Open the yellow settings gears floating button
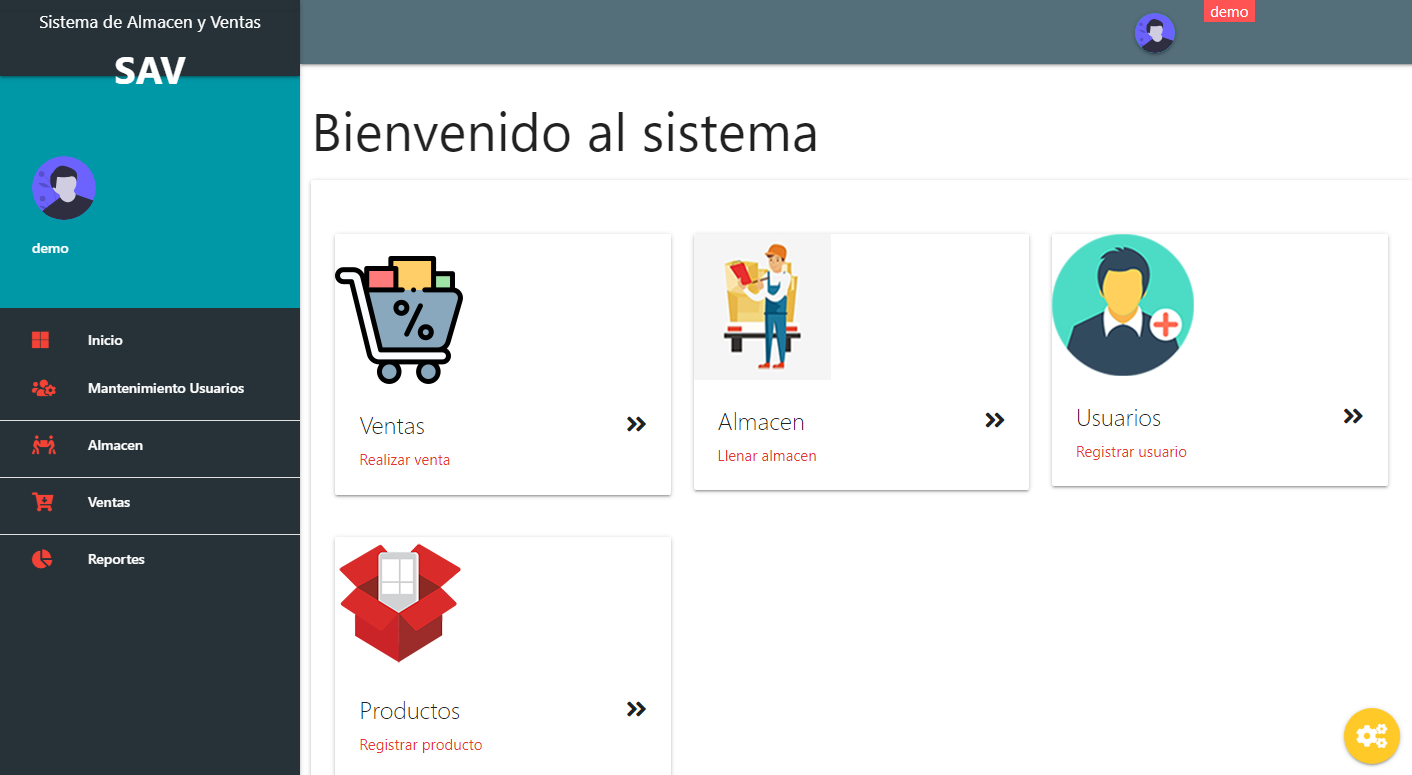 click(x=1371, y=736)
